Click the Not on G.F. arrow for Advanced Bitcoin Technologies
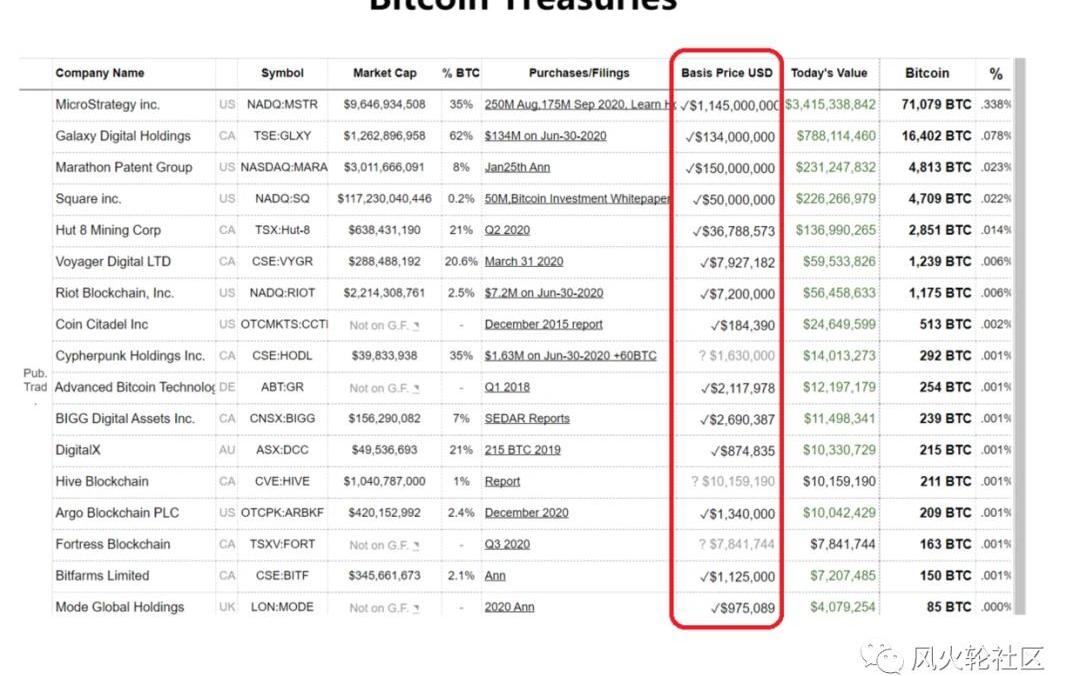Image resolution: width=1080 pixels, height=676 pixels. [x=416, y=388]
